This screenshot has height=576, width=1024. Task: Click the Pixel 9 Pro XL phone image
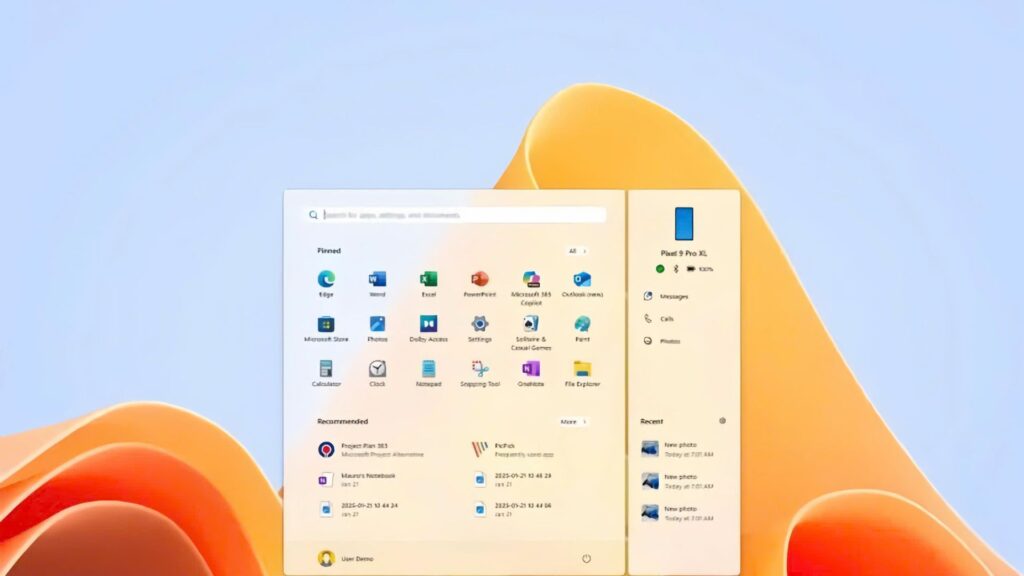tap(684, 223)
